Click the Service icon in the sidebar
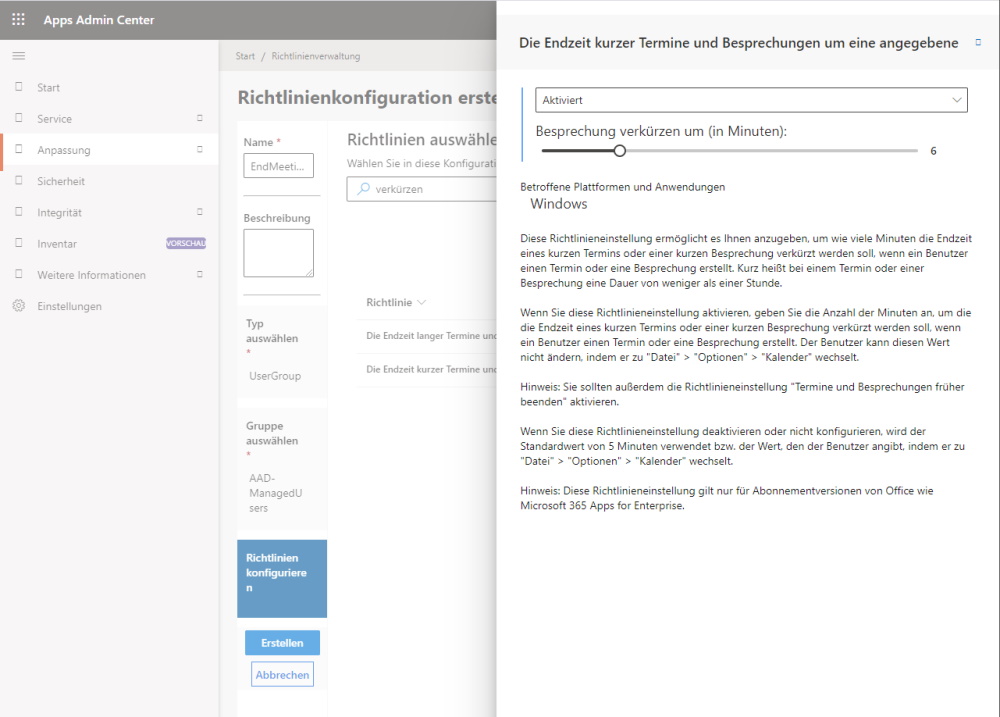The image size is (1000, 717). click(x=18, y=118)
